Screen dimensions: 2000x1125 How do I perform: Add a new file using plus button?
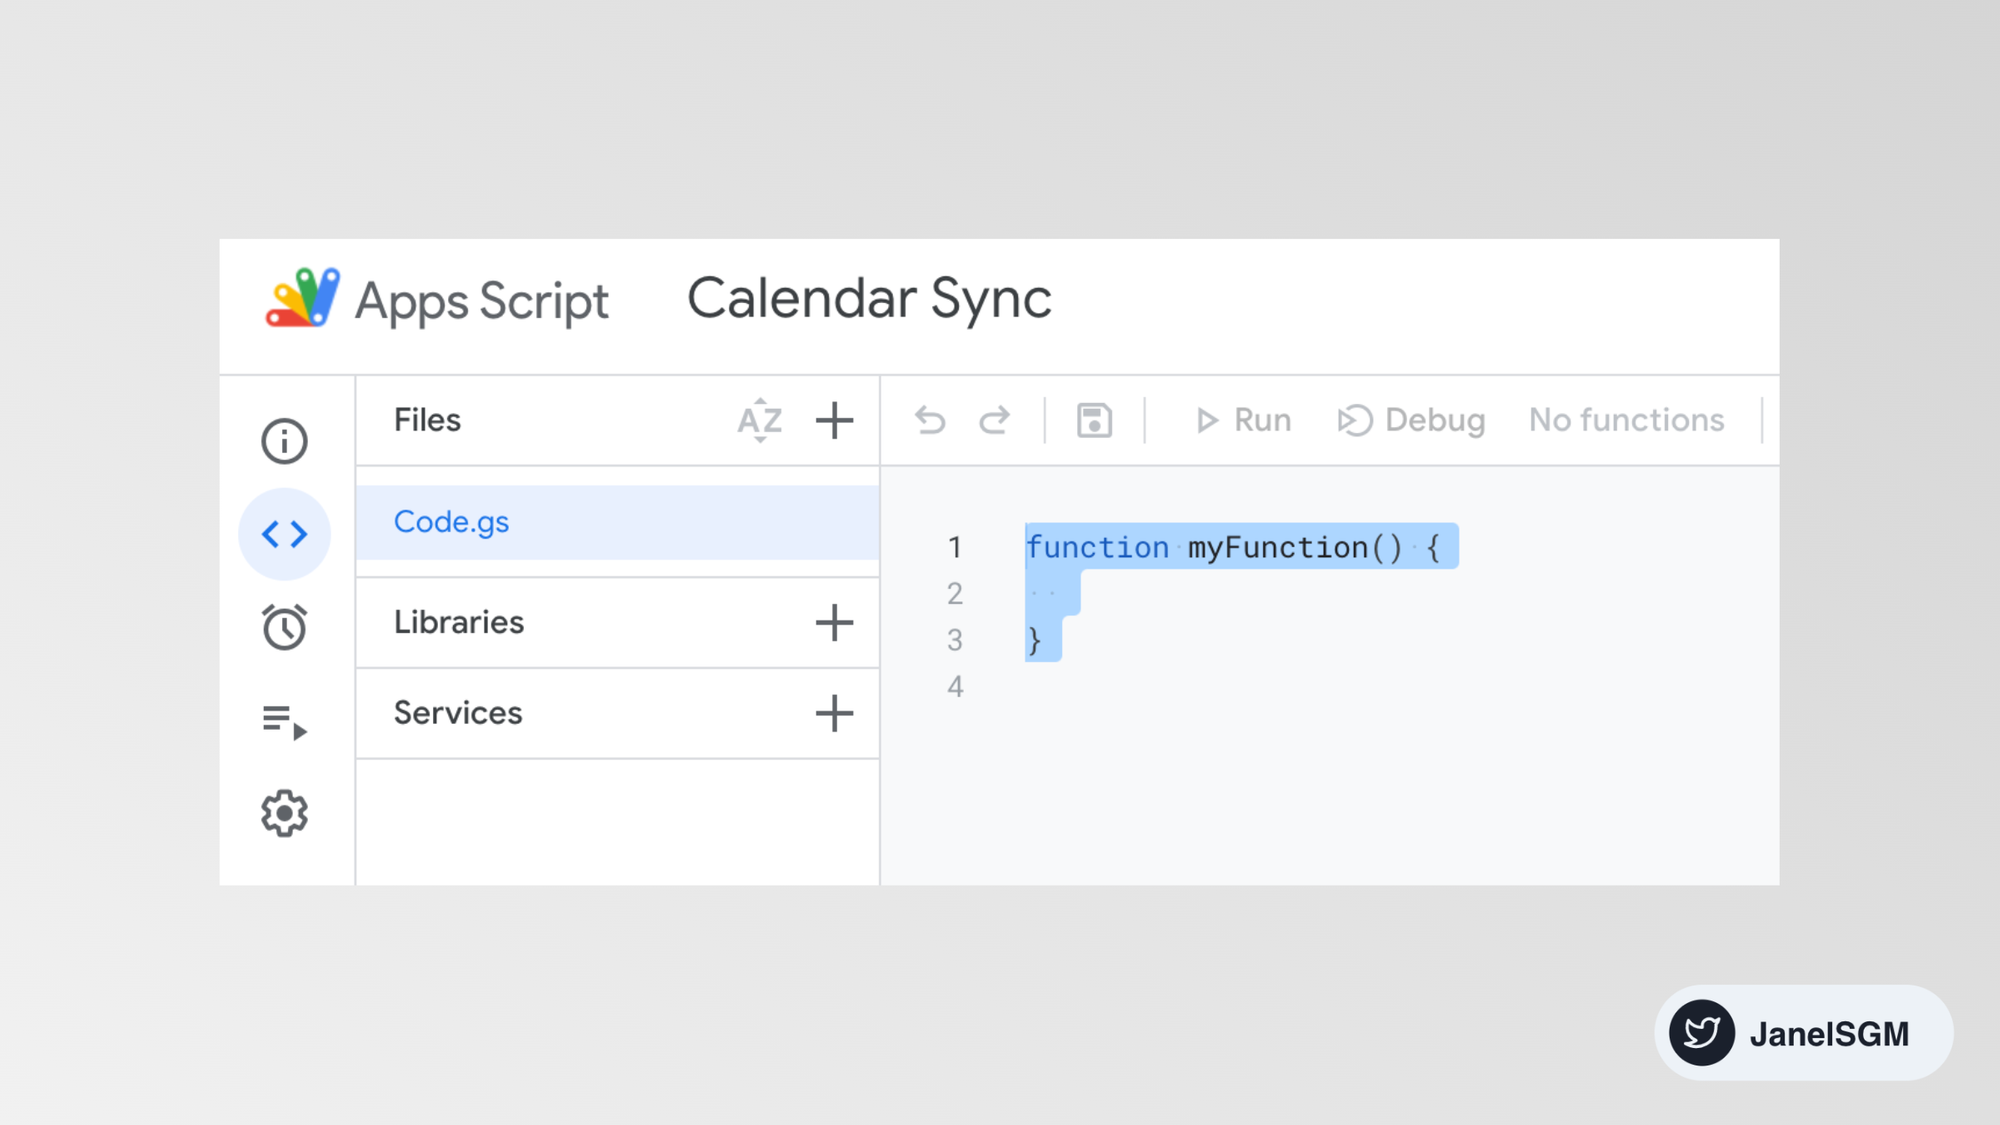pos(834,420)
